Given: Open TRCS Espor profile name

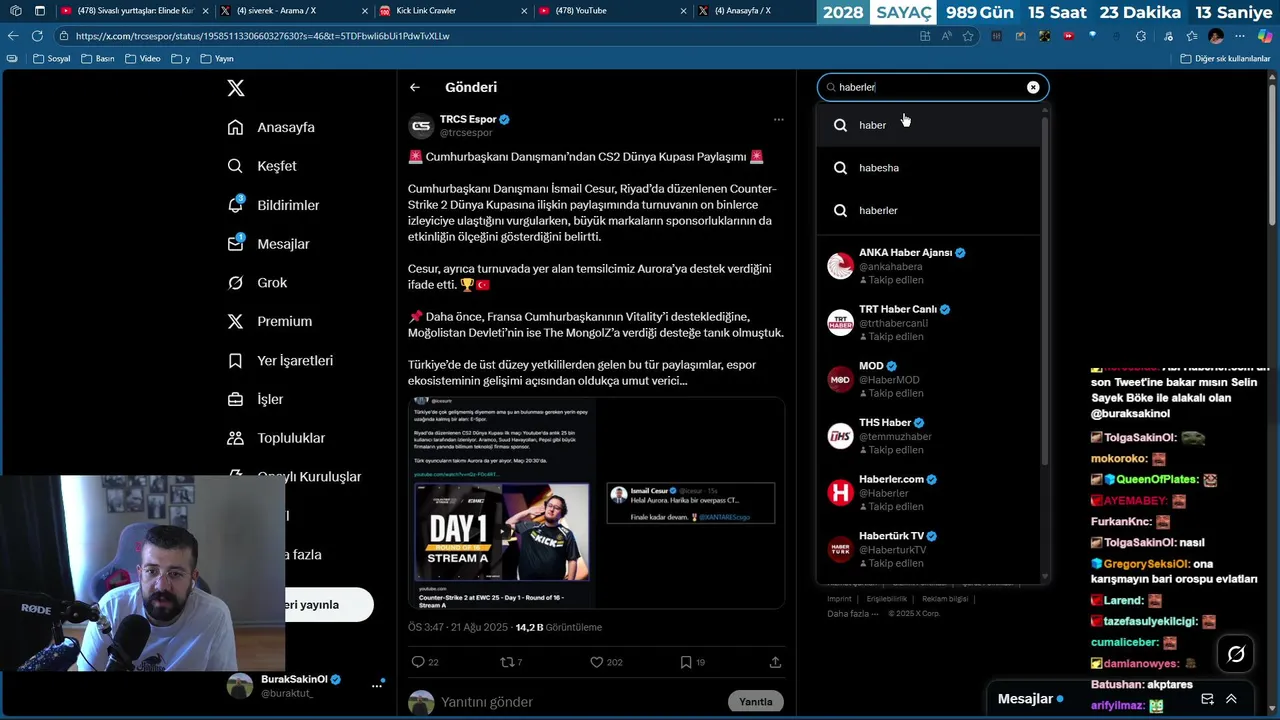Looking at the screenshot, I should [x=468, y=119].
